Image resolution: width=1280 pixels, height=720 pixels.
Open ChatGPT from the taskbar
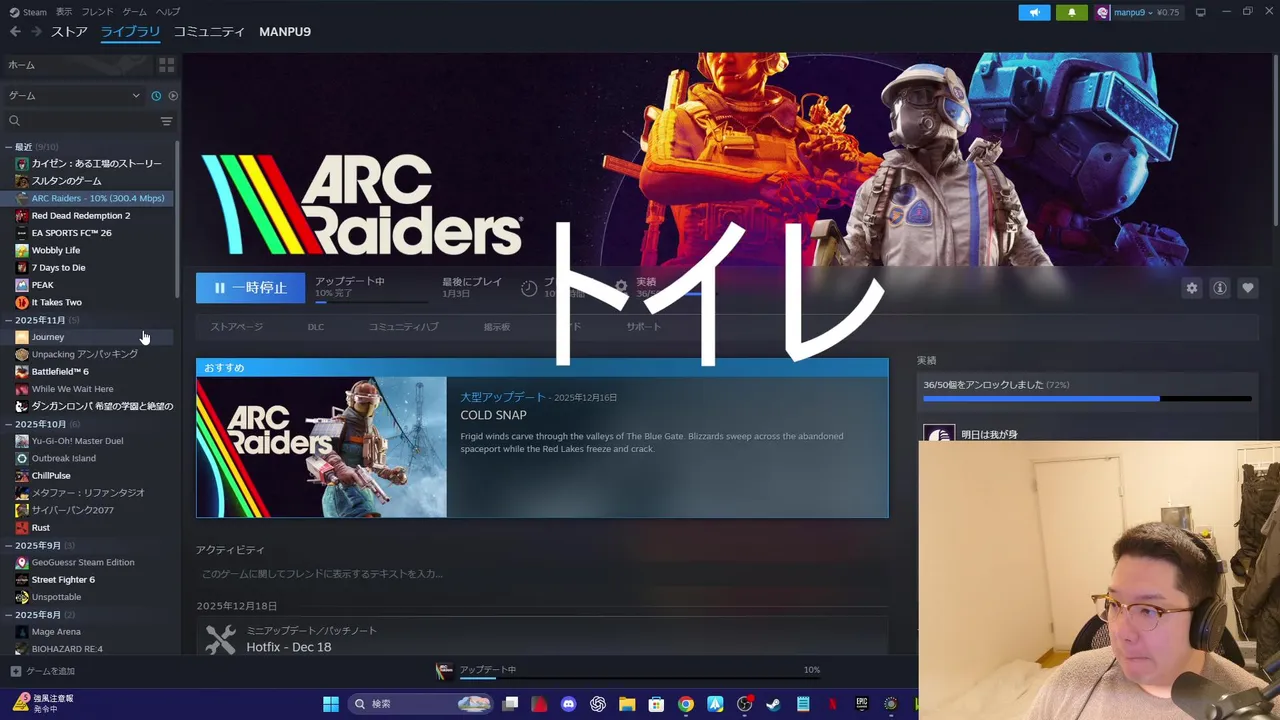(598, 704)
